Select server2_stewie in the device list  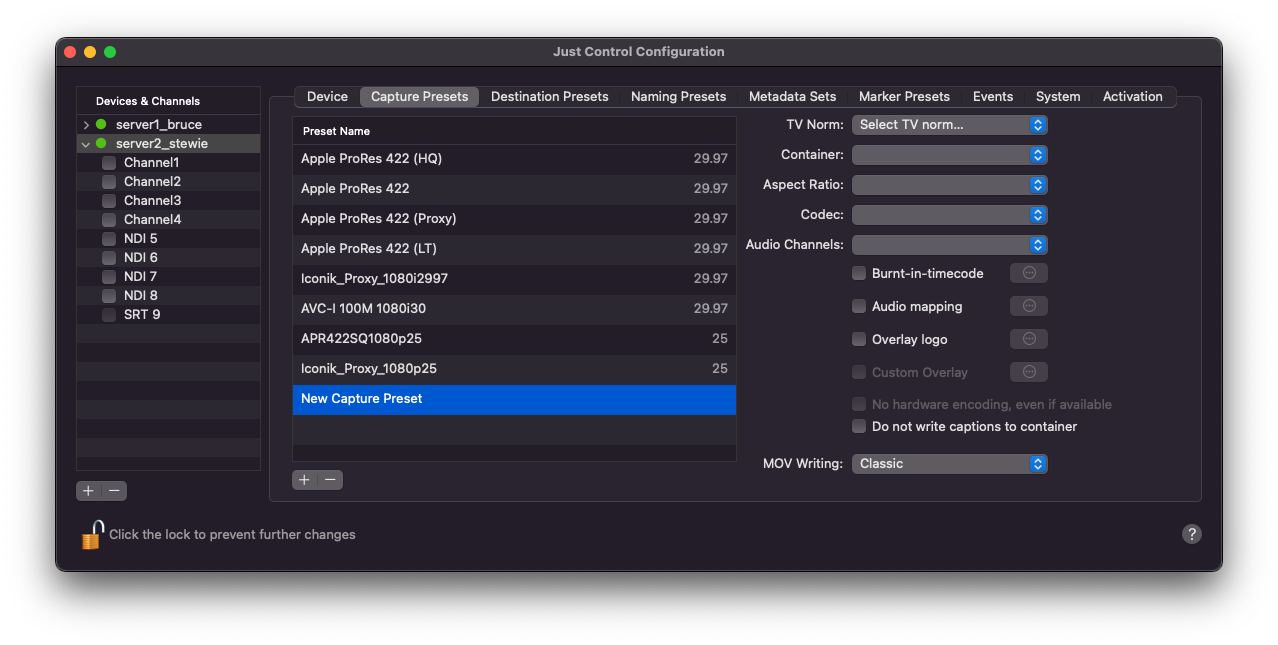coord(168,144)
